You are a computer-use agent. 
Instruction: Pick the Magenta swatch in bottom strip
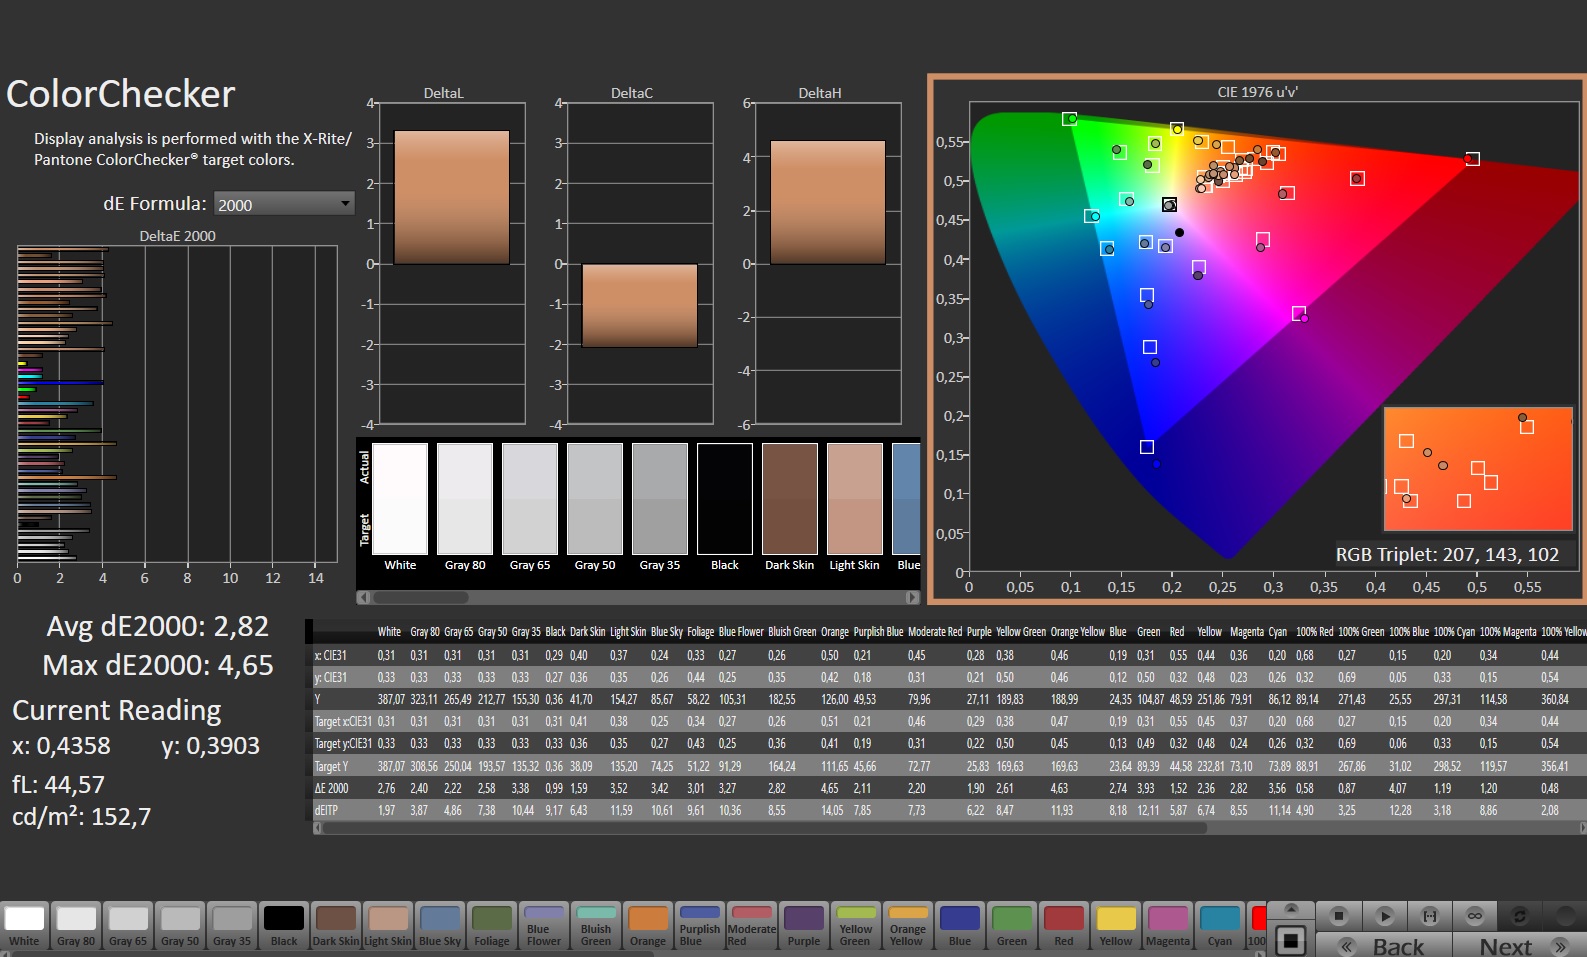1168,925
